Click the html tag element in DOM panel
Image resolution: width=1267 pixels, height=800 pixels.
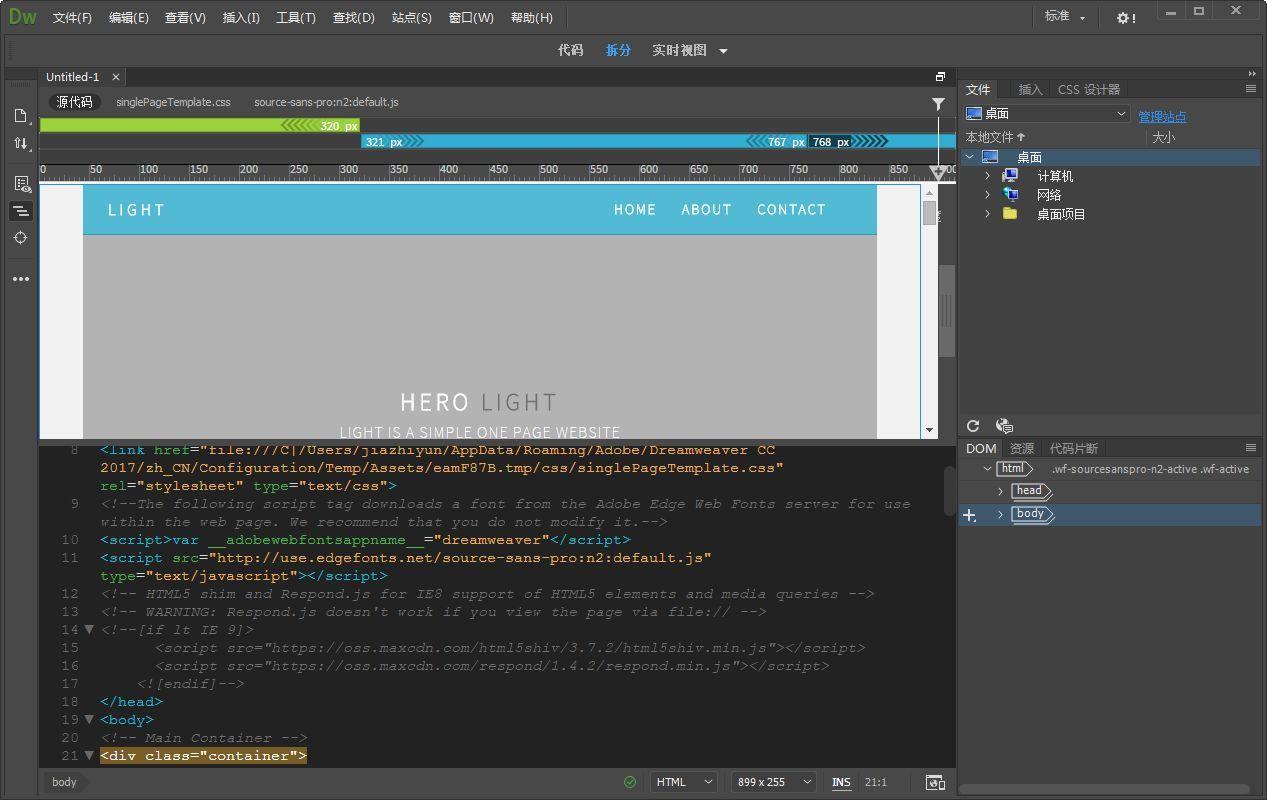click(x=1014, y=468)
